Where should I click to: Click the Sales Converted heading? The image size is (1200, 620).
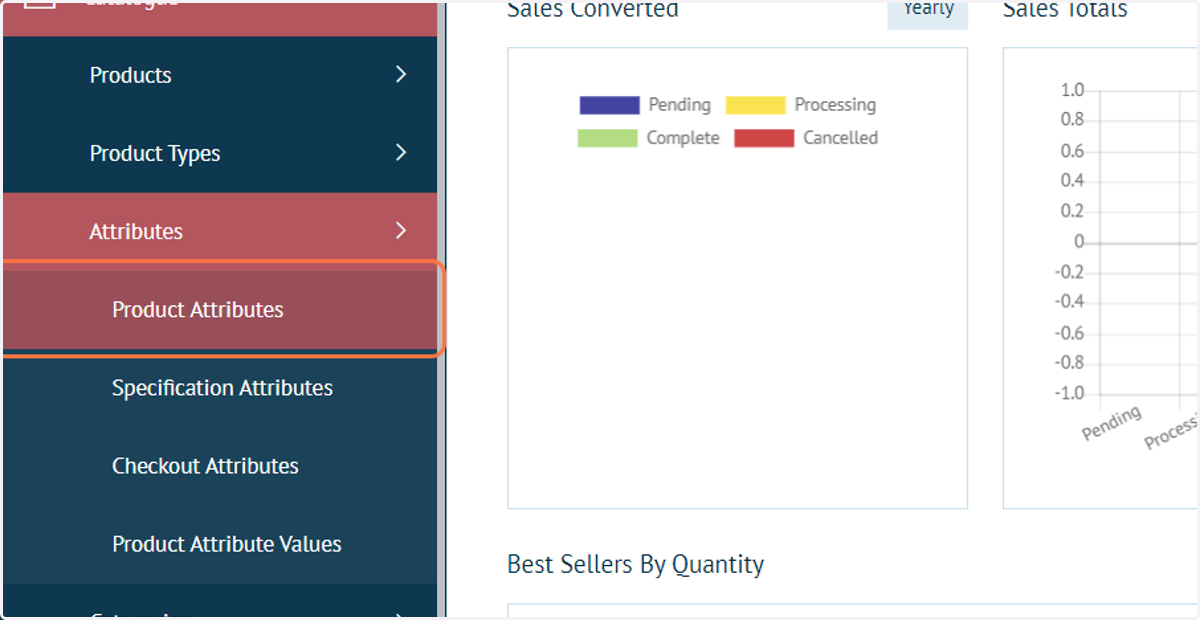pyautogui.click(x=593, y=10)
